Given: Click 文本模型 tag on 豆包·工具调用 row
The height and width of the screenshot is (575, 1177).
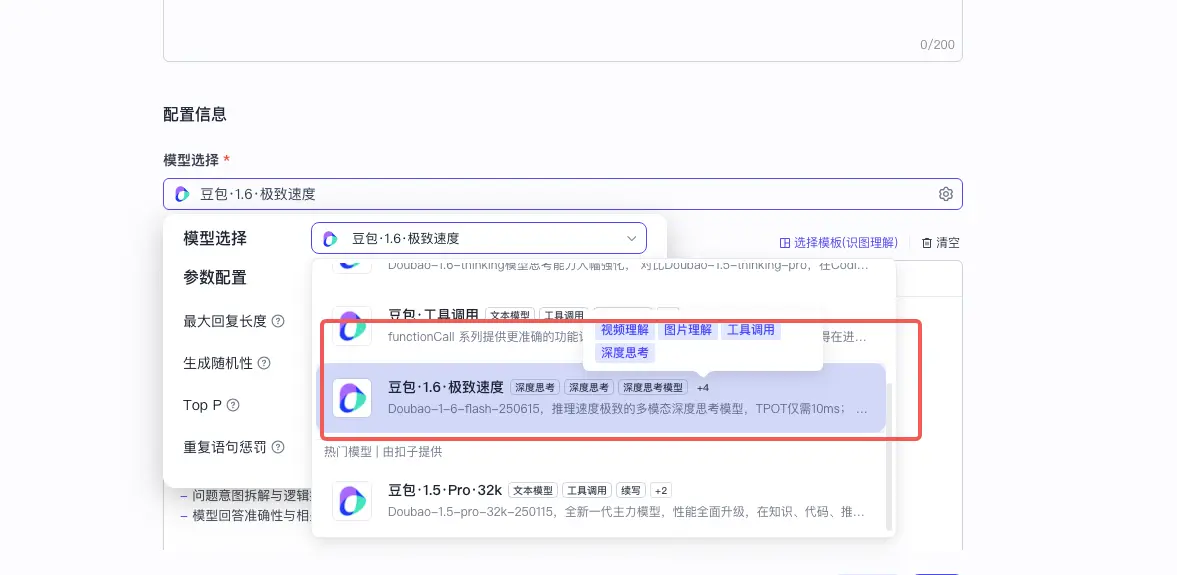Looking at the screenshot, I should tap(510, 315).
